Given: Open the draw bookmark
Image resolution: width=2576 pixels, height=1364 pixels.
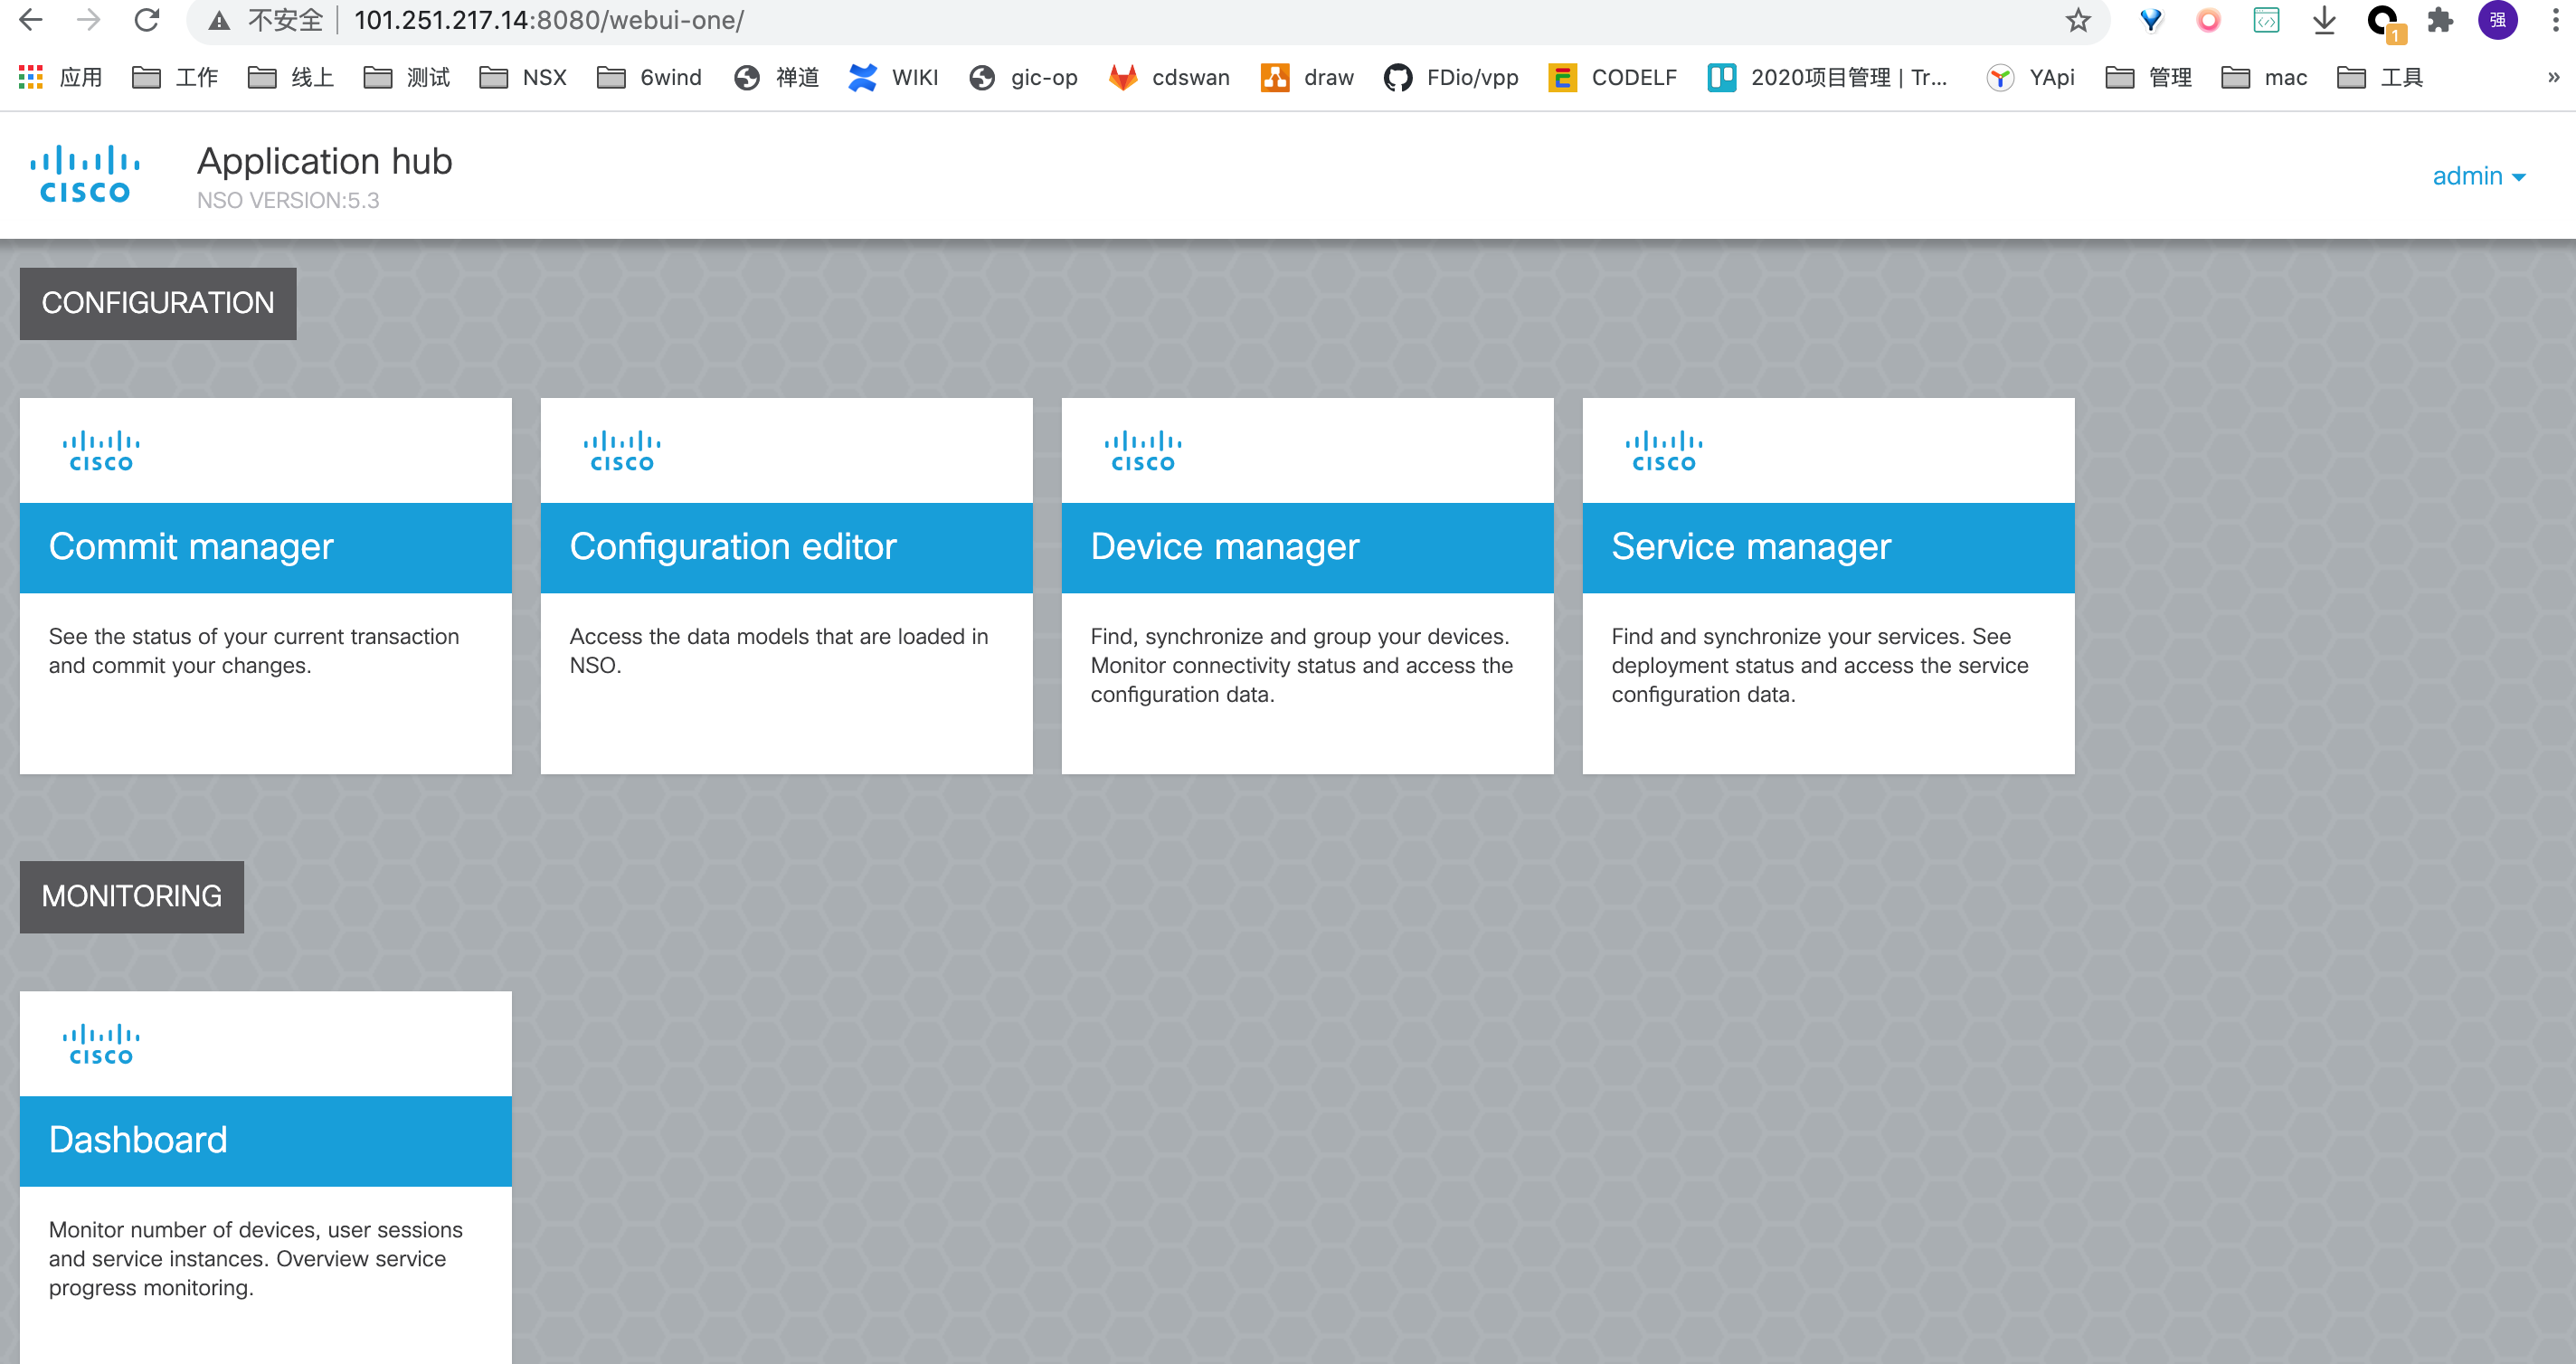Looking at the screenshot, I should click(x=1307, y=77).
